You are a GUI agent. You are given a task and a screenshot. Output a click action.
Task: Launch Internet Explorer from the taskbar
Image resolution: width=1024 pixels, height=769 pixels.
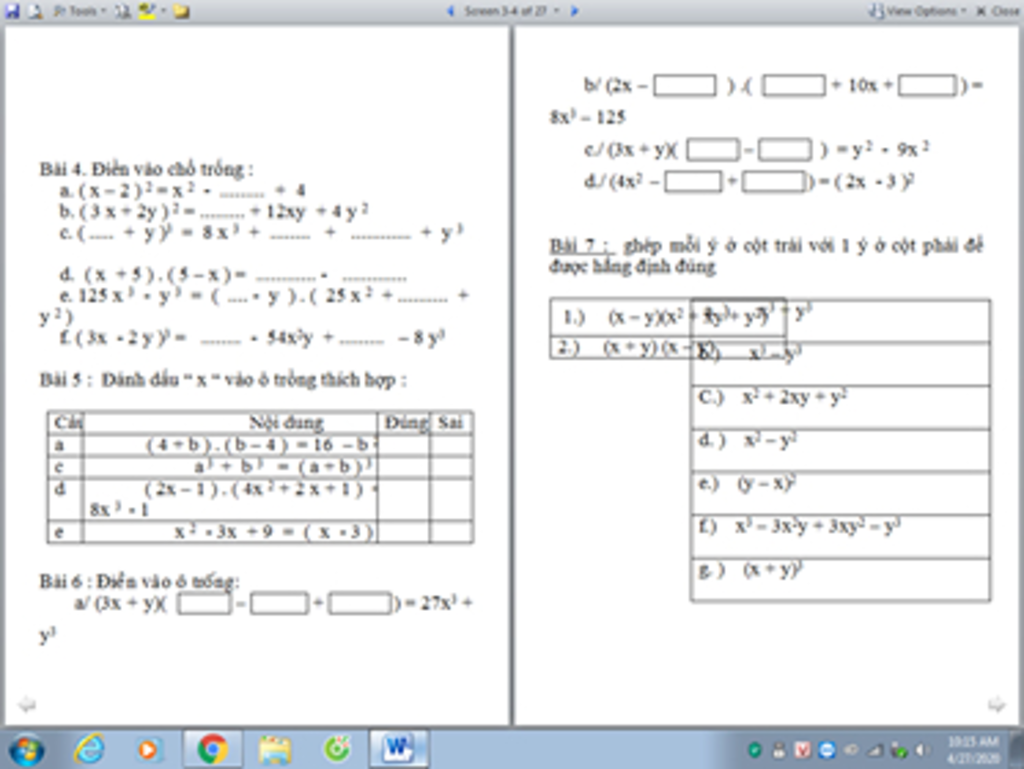[89, 749]
